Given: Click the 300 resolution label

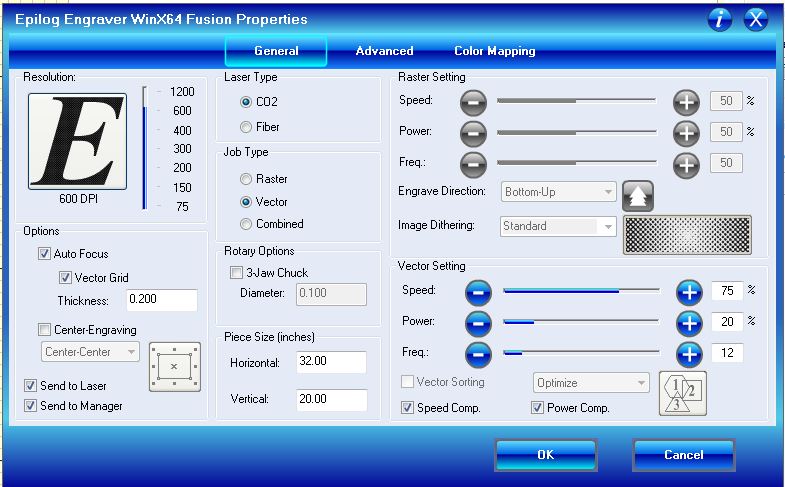Looking at the screenshot, I should point(182,149).
